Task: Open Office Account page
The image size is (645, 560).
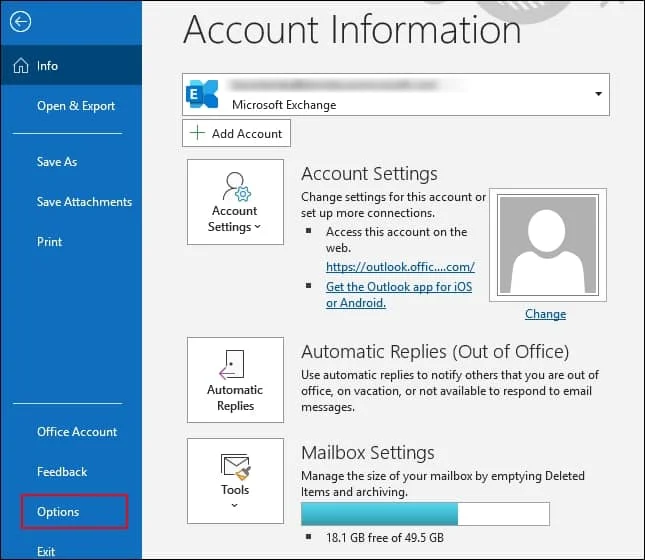Action: [x=77, y=432]
